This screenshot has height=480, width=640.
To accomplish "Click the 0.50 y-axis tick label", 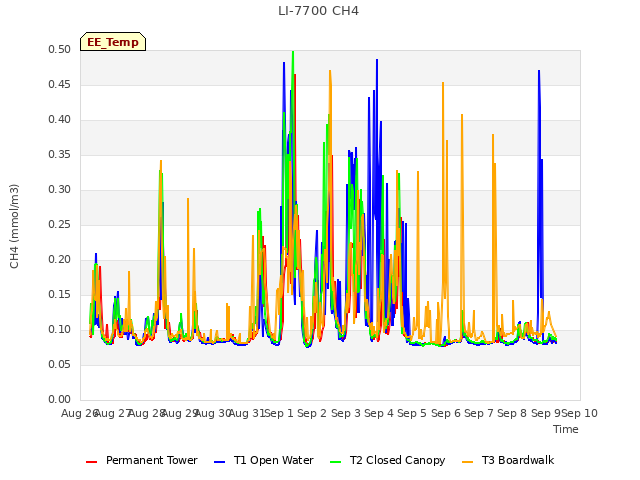I will pyautogui.click(x=60, y=49).
